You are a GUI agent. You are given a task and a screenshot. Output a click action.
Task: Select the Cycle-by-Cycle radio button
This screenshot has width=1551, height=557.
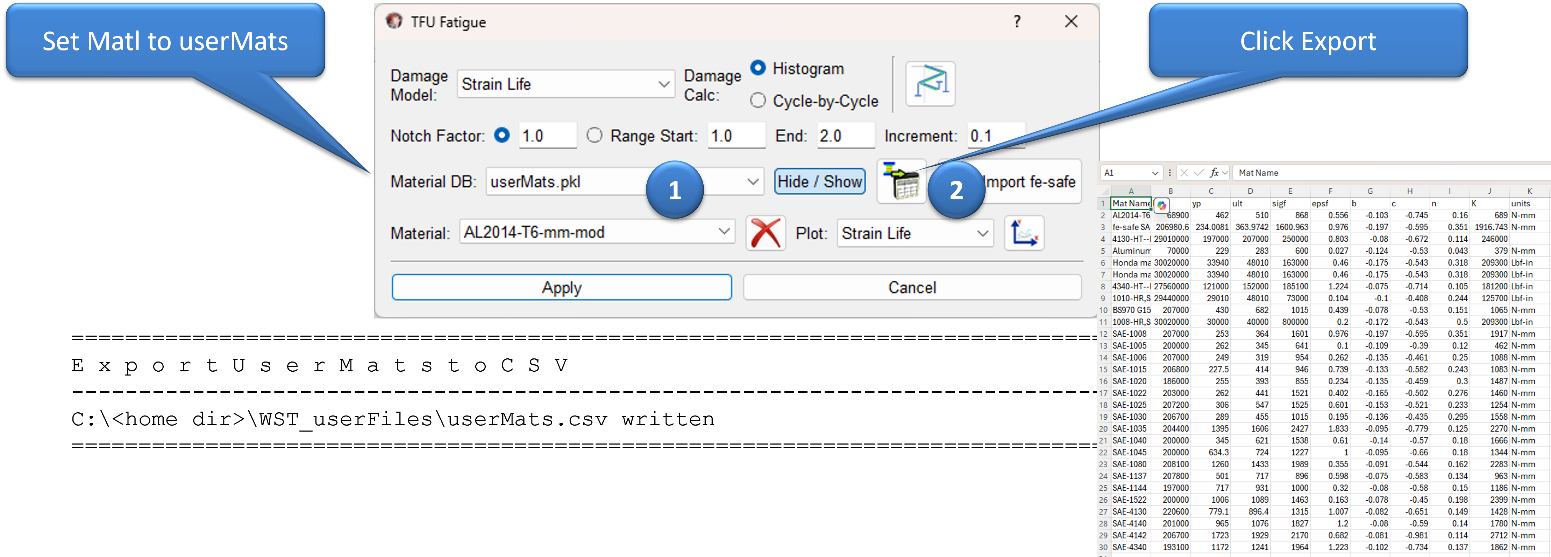point(758,100)
